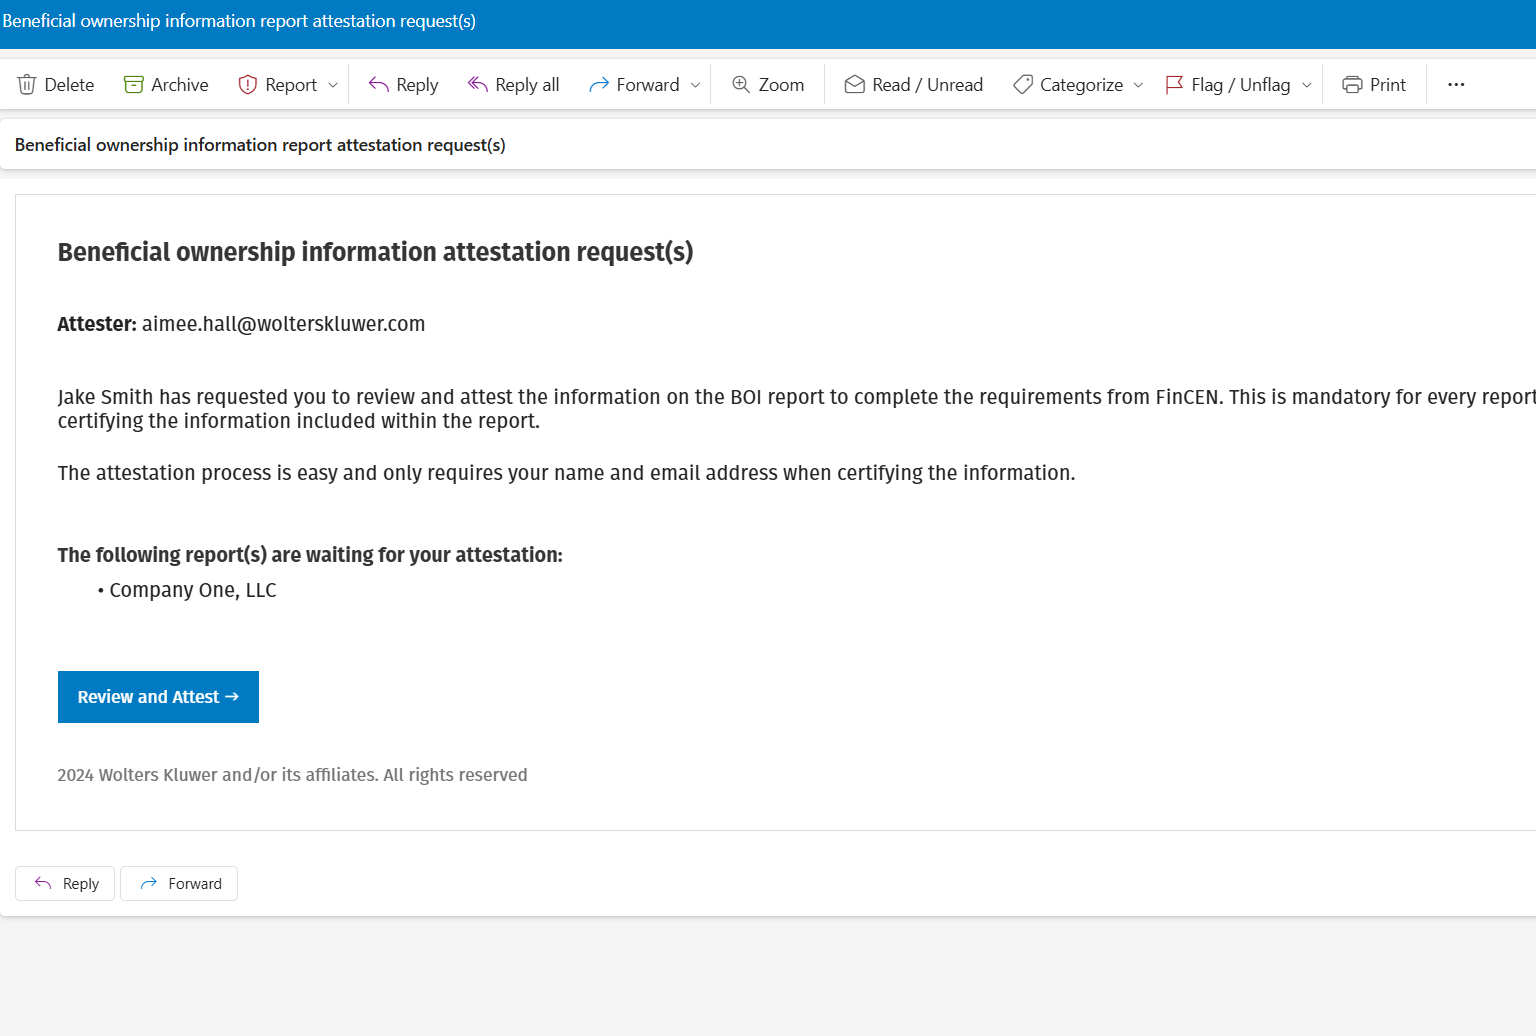This screenshot has width=1536, height=1036.
Task: Click the Delete trash icon
Action: point(27,85)
